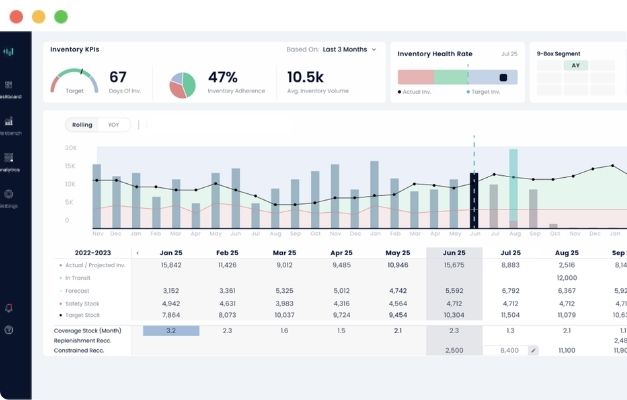This screenshot has width=627, height=400.
Task: Click the AY cell in 9-Box Segment
Action: point(576,65)
